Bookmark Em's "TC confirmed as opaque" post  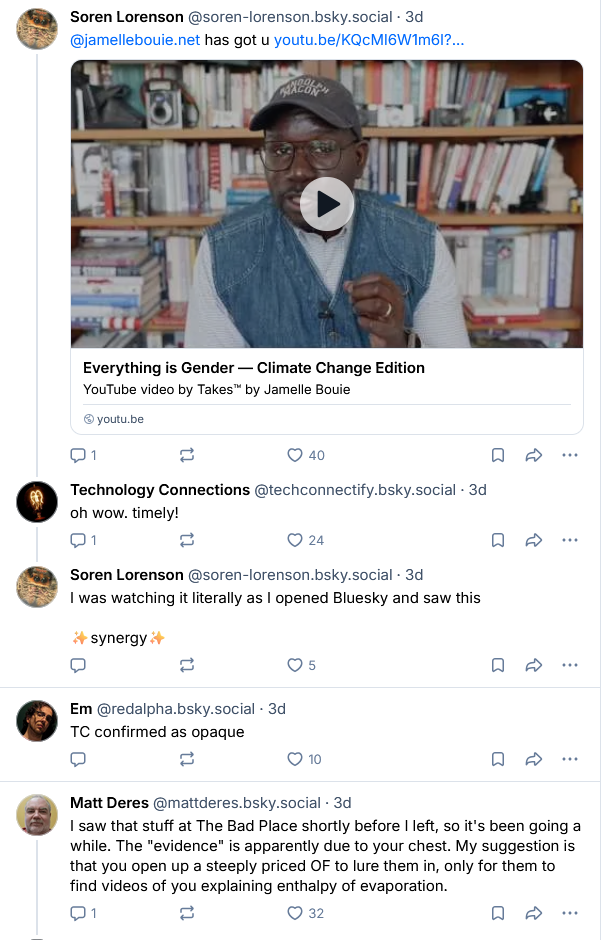(498, 759)
